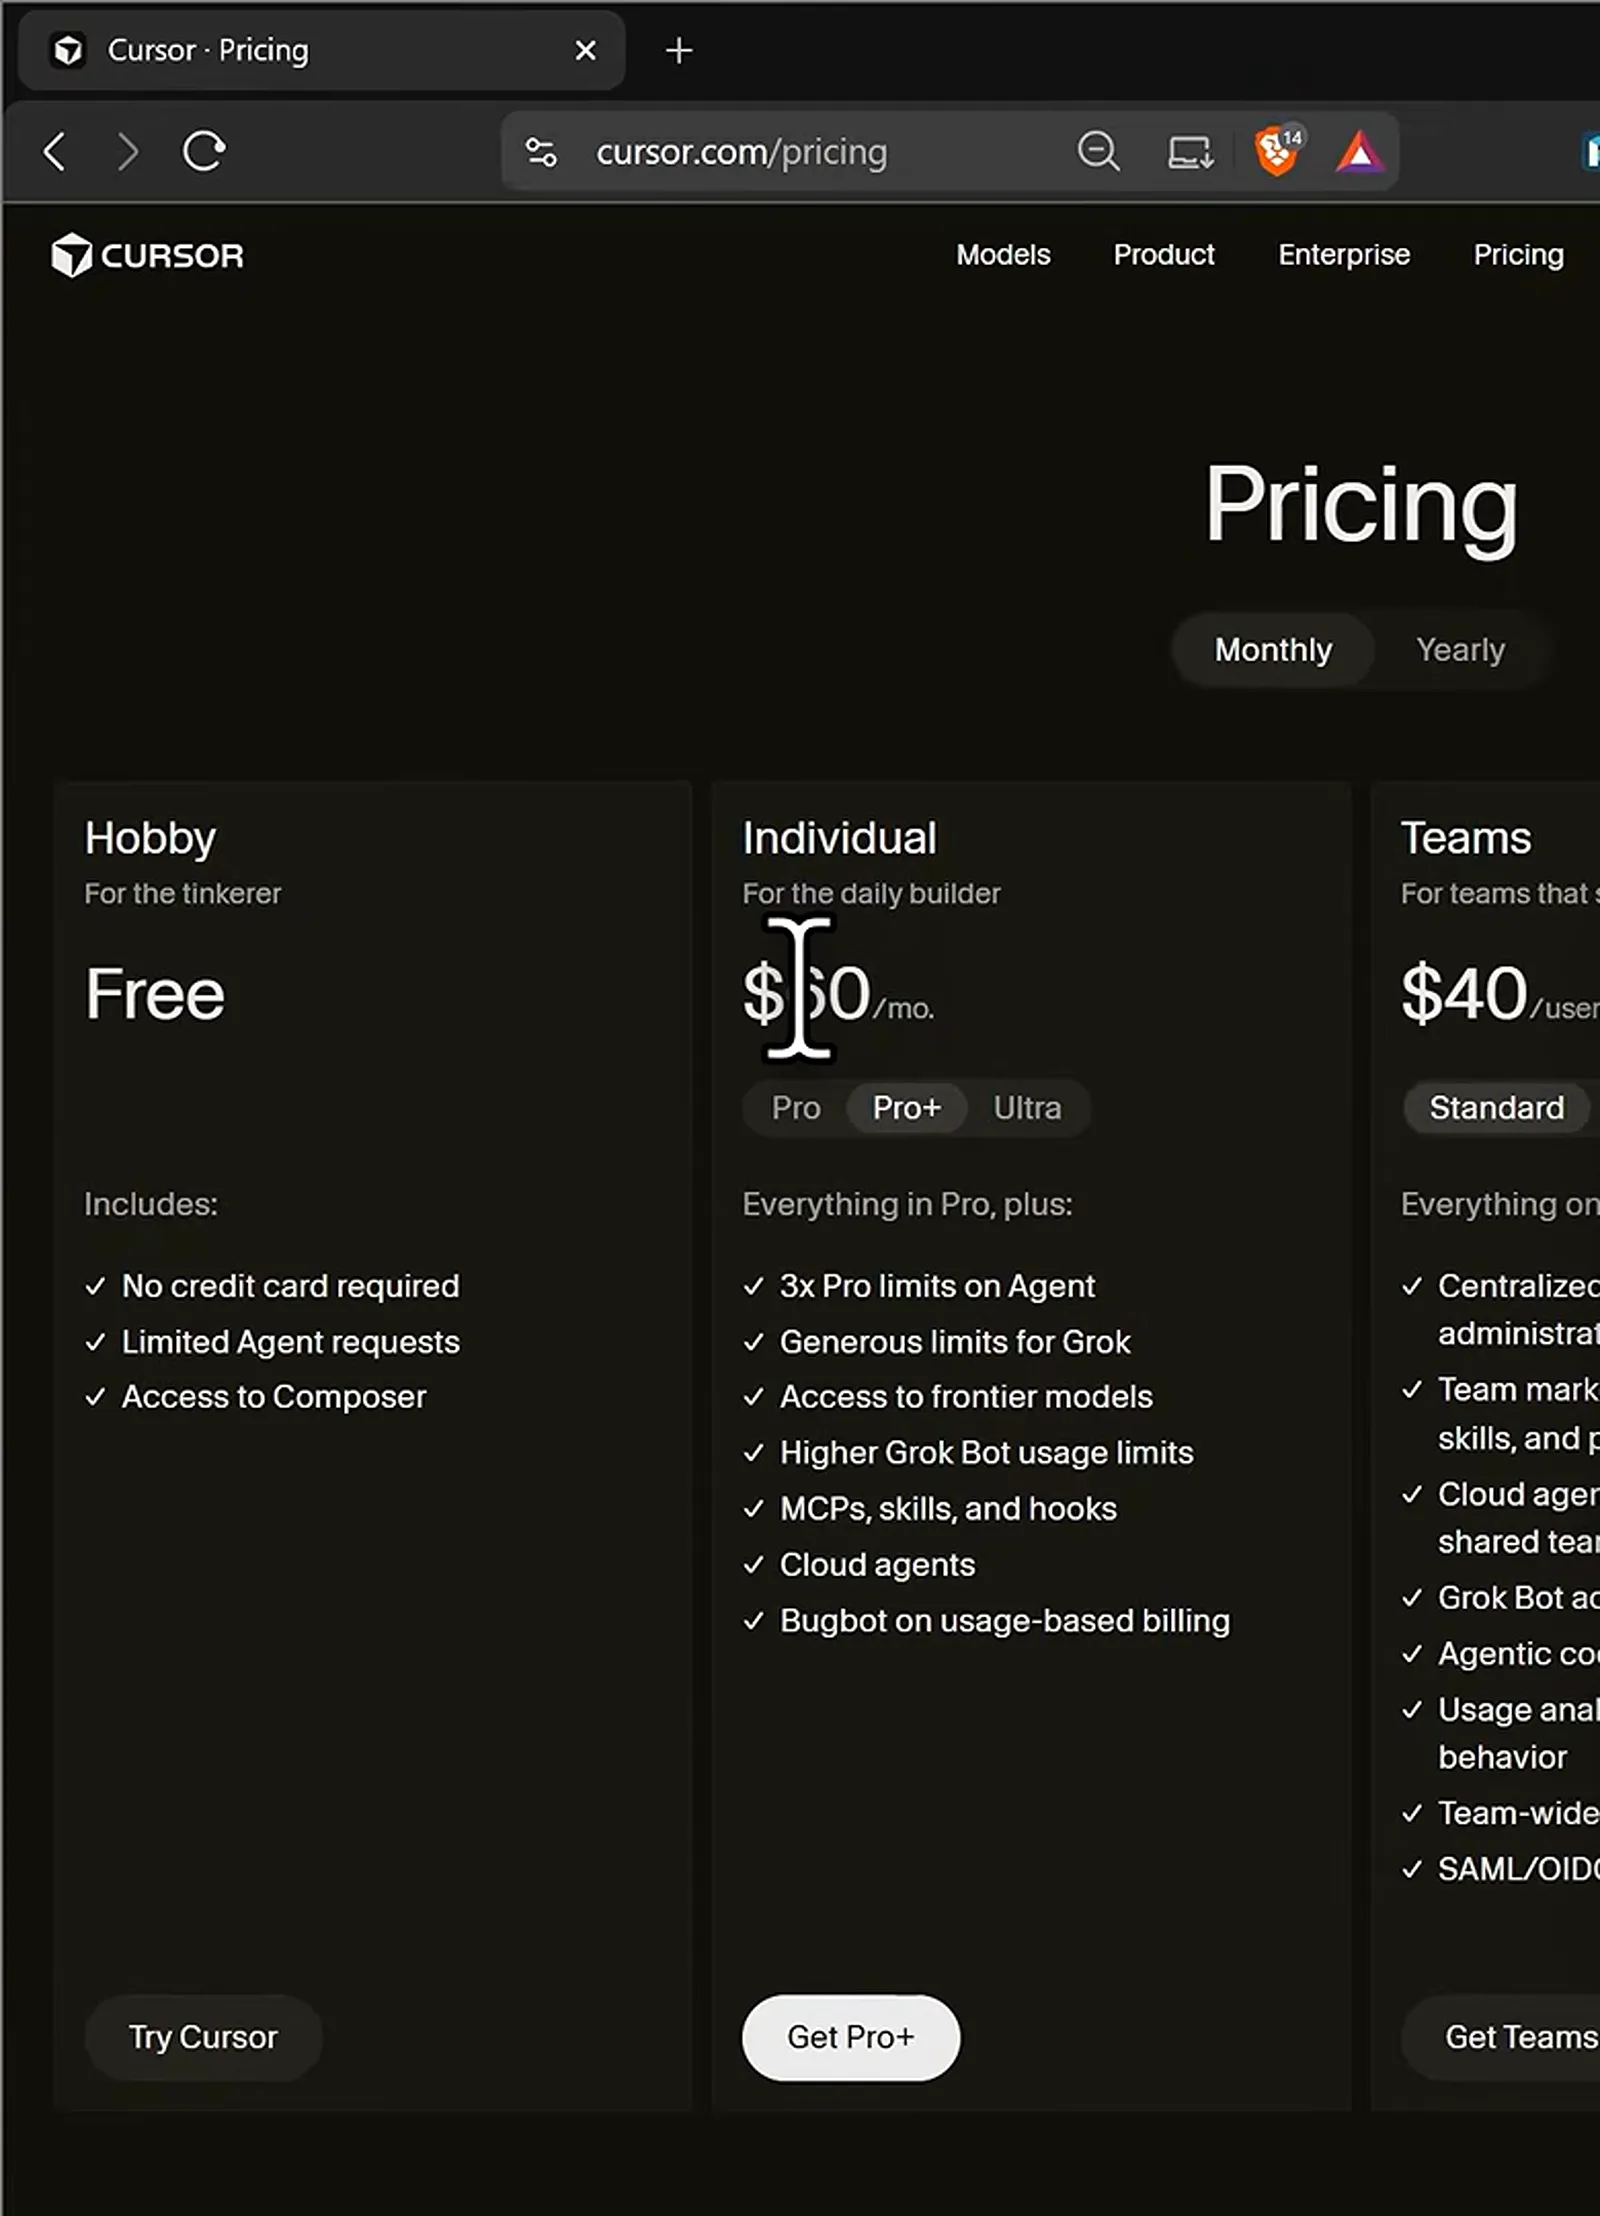Select the Standard tier under Teams
The image size is (1600, 2216).
(x=1496, y=1108)
